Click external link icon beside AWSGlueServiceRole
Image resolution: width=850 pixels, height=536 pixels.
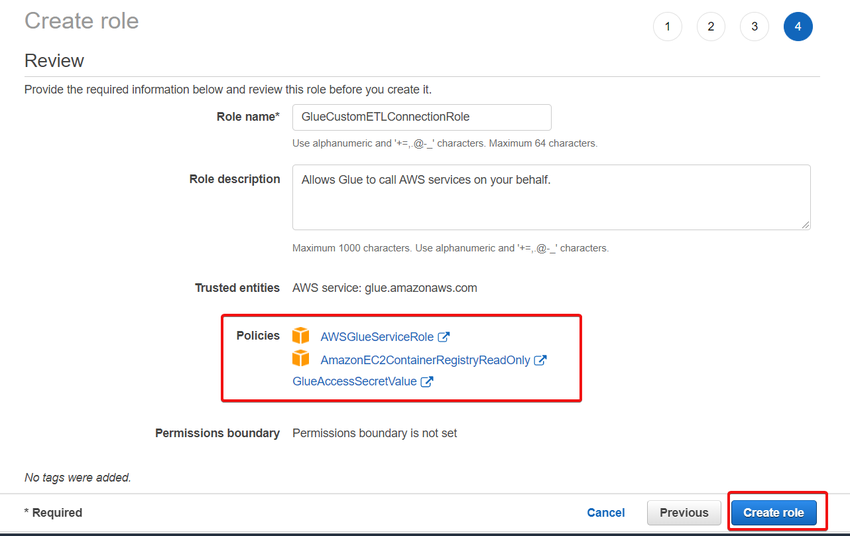tap(444, 337)
